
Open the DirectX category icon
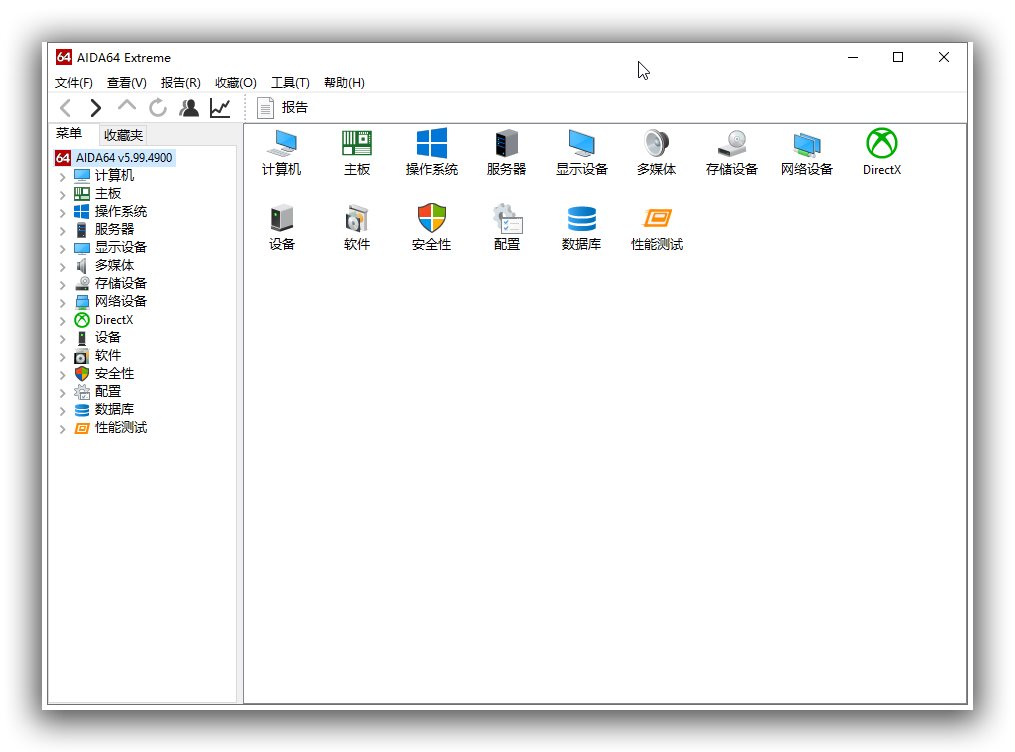tap(881, 150)
